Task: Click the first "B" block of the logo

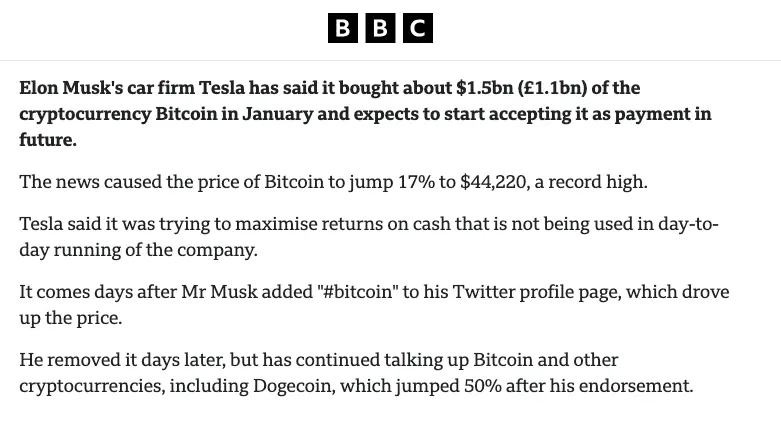Action: point(343,28)
